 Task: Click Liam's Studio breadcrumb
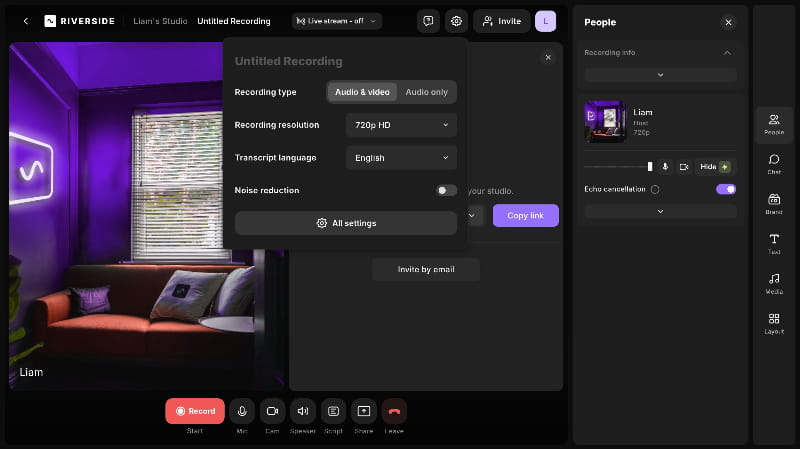160,21
